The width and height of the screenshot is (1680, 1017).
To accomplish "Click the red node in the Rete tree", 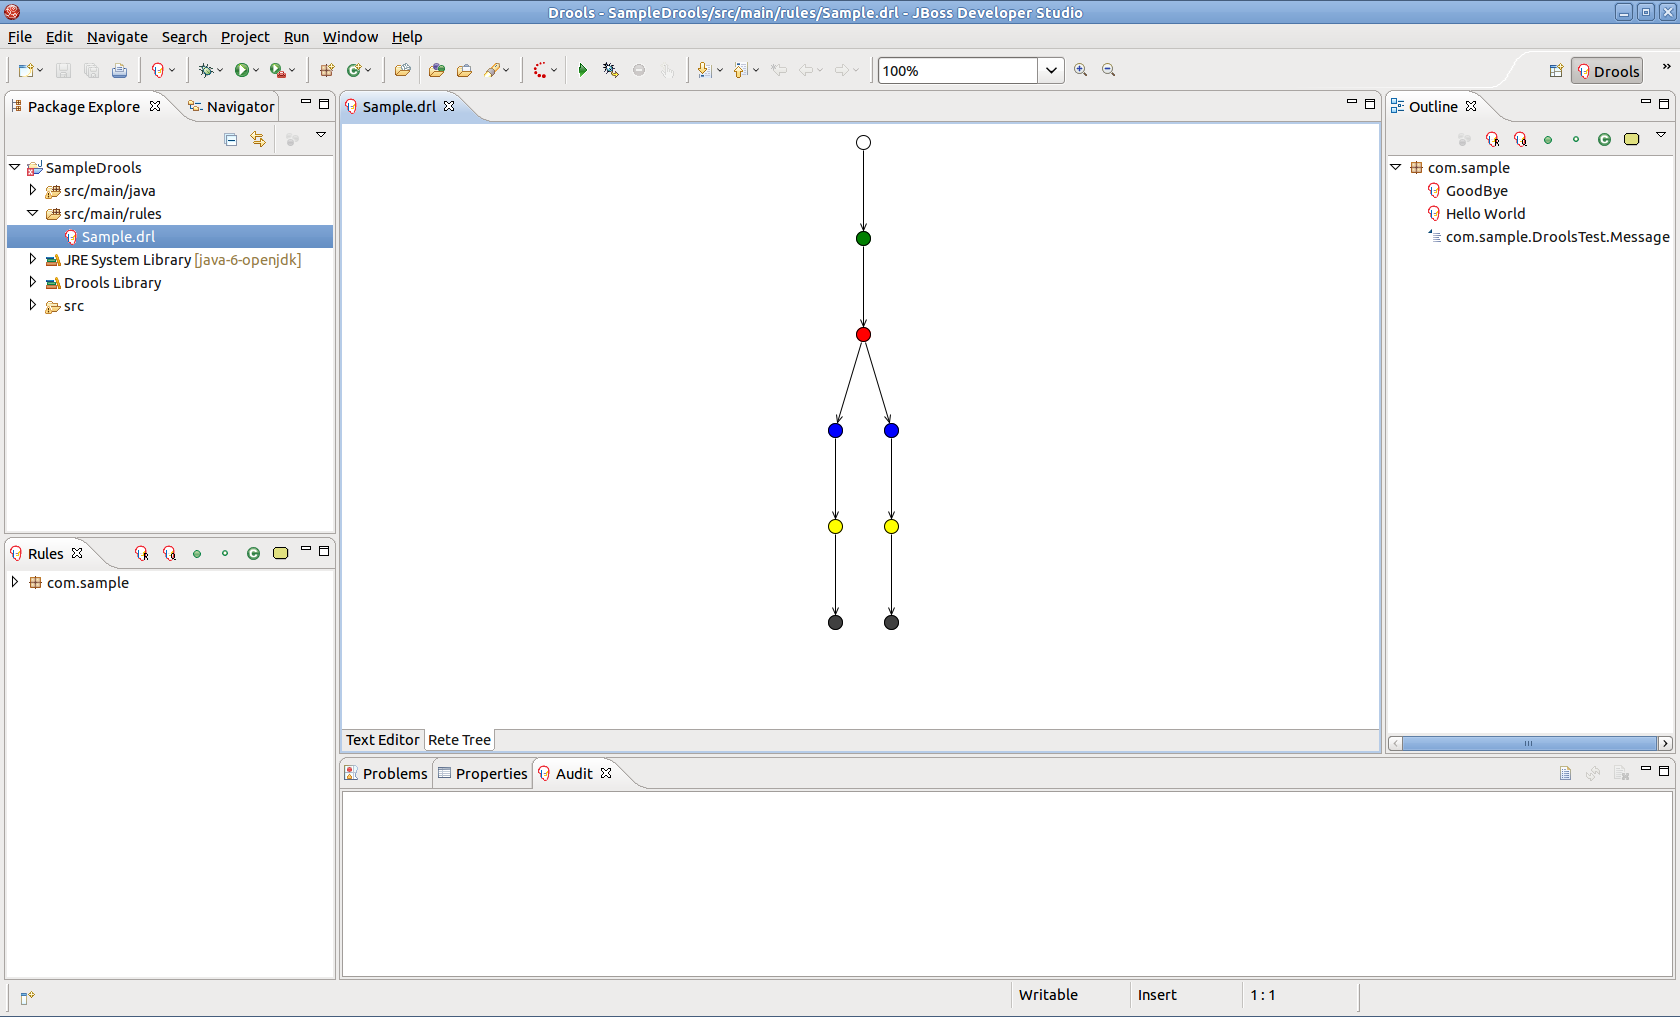I will 863,334.
